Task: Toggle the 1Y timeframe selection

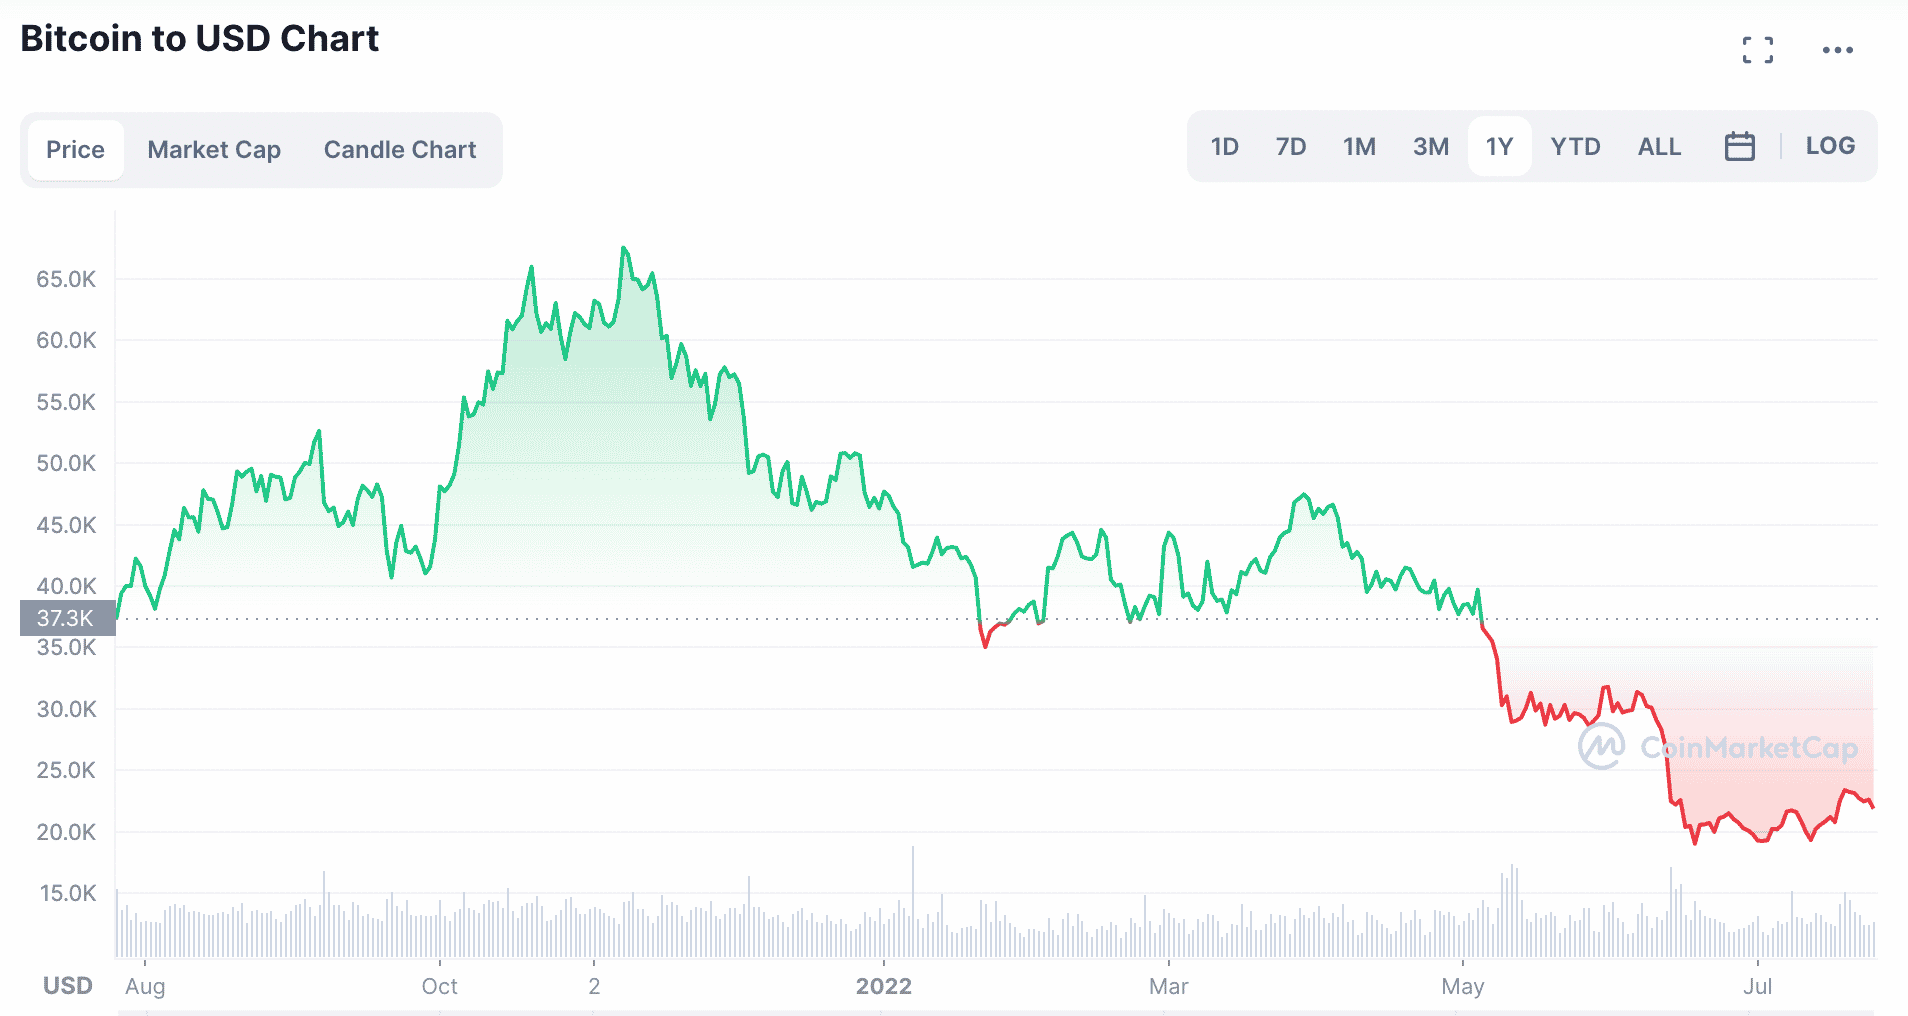Action: [x=1499, y=146]
